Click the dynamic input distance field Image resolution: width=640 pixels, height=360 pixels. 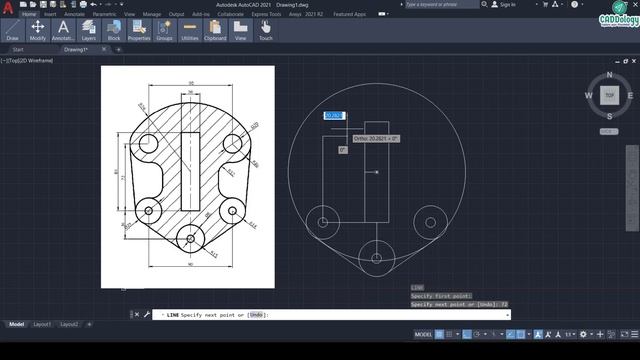click(335, 116)
